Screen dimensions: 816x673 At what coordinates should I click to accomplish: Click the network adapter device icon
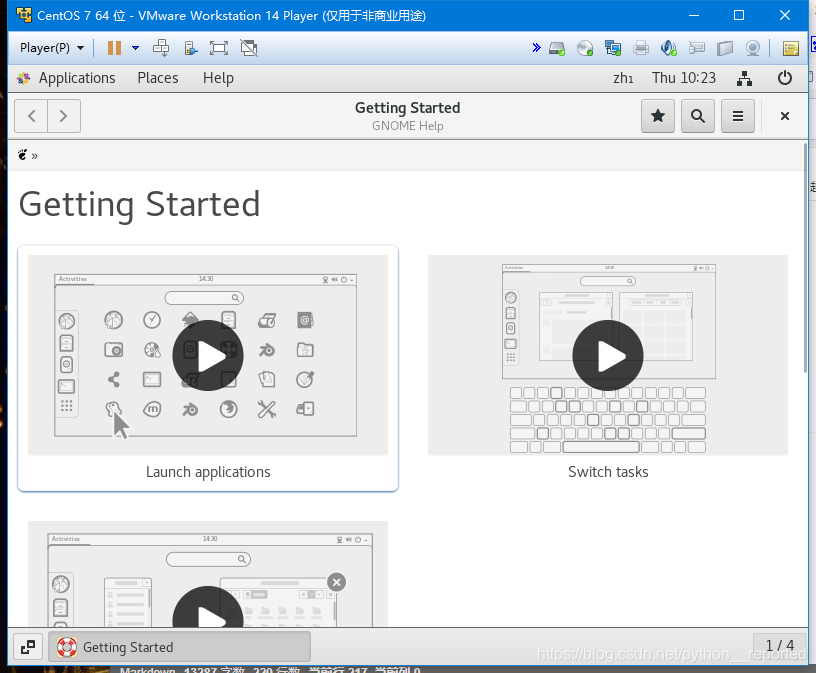[x=613, y=48]
